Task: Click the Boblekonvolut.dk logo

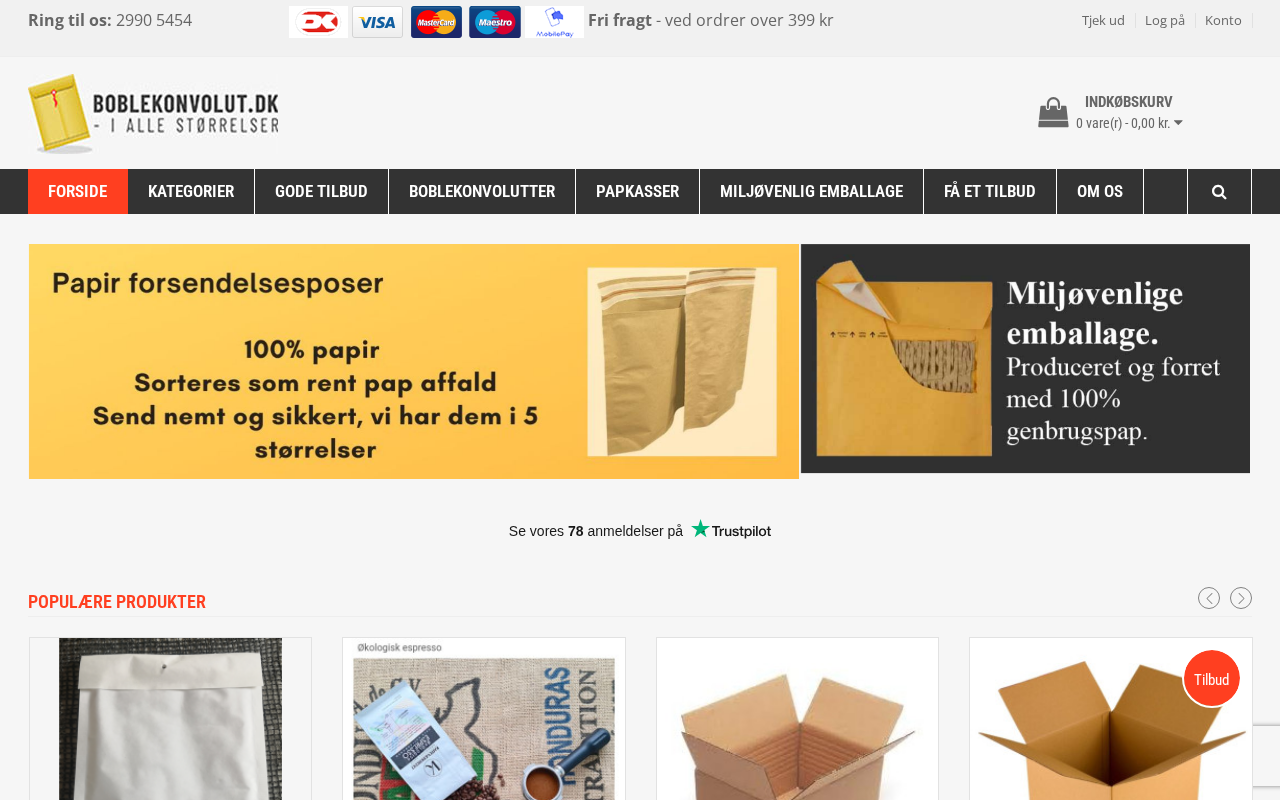Action: [153, 113]
